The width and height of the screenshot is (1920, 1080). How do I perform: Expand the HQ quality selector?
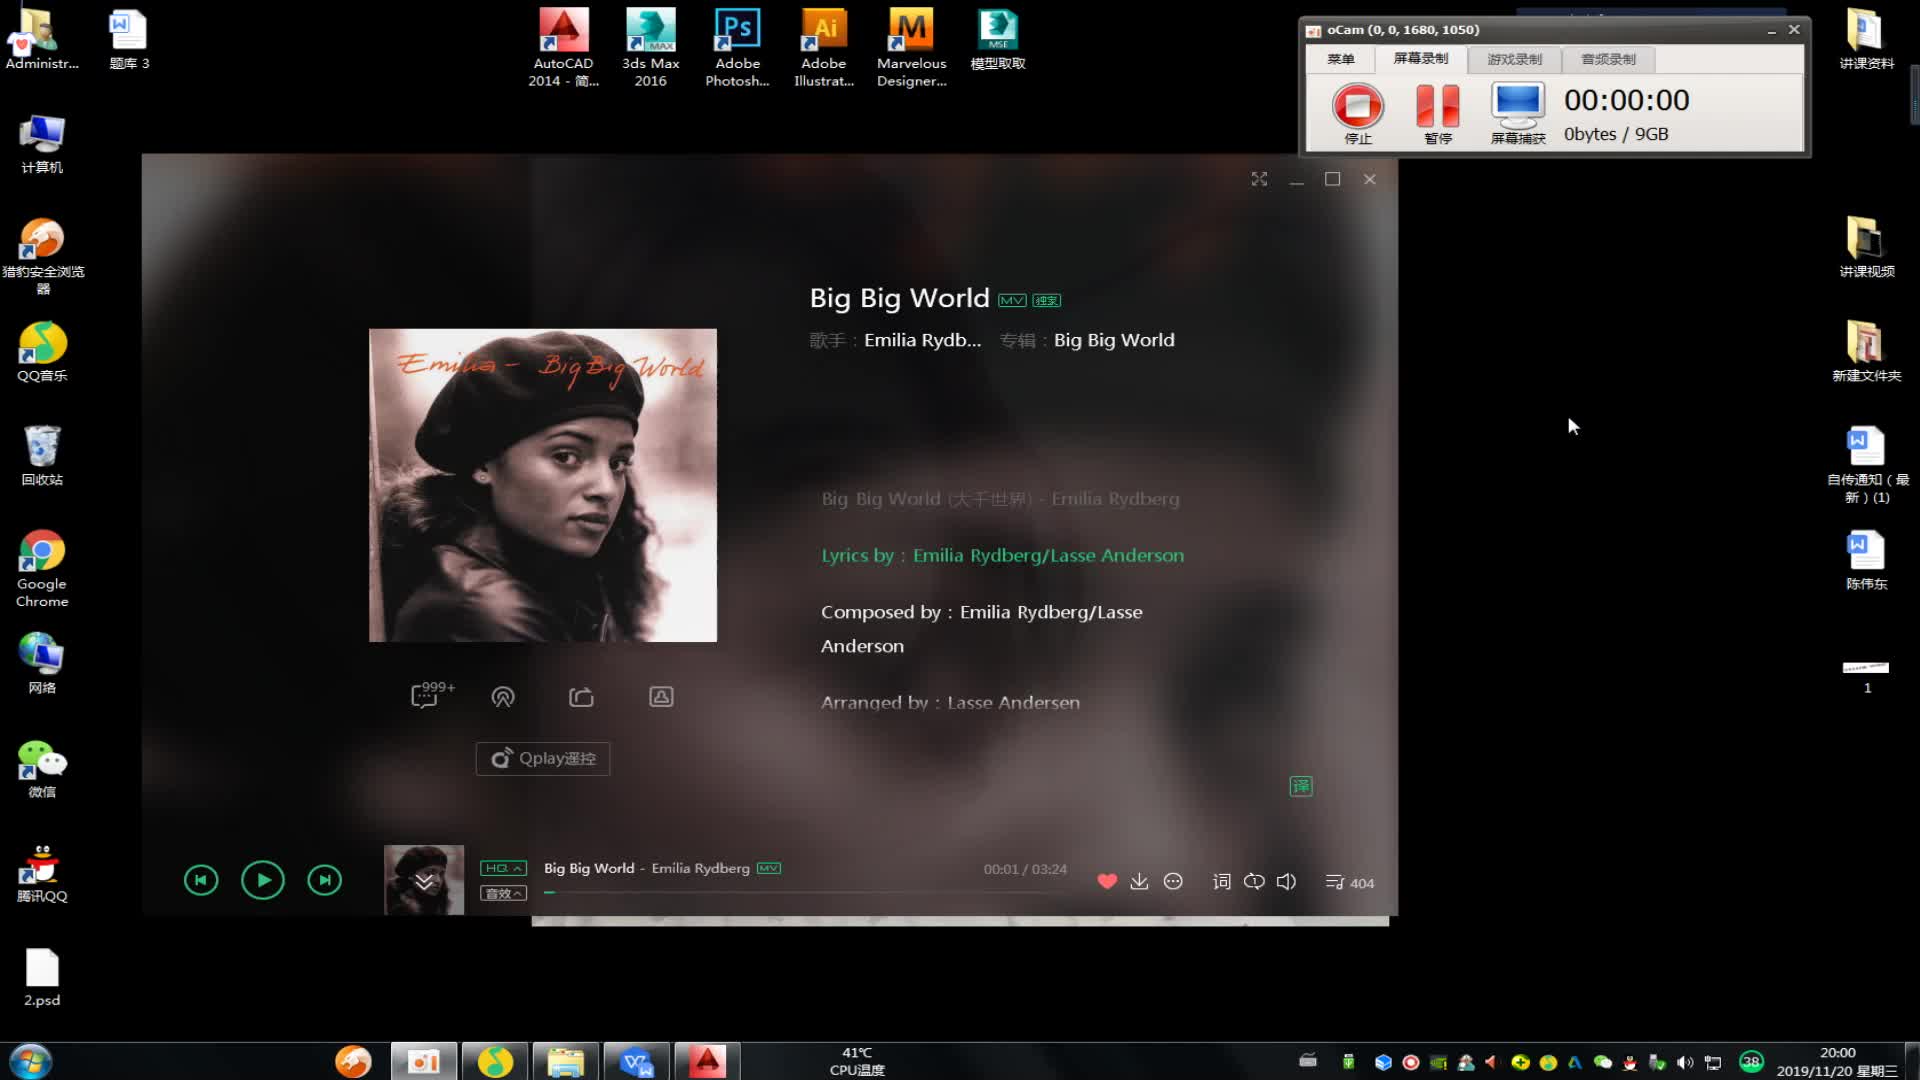point(503,868)
